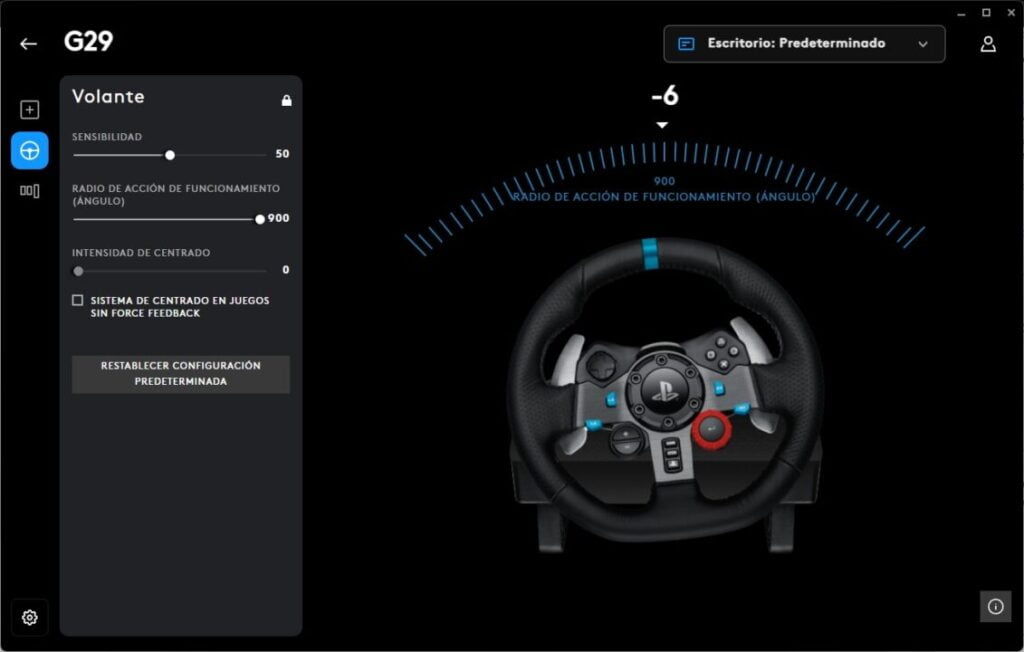Select the steering wheel tab in sidebar
1024x652 pixels.
point(29,151)
